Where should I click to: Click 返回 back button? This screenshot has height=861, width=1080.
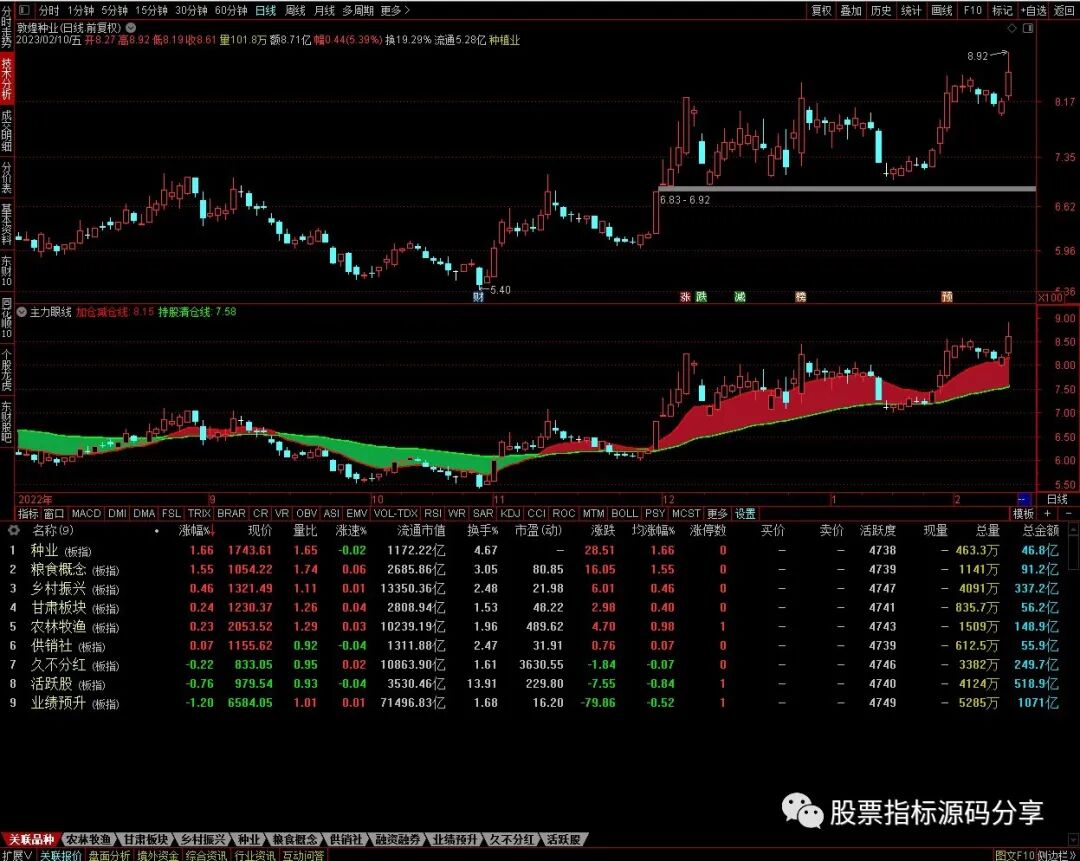pyautogui.click(x=1064, y=10)
